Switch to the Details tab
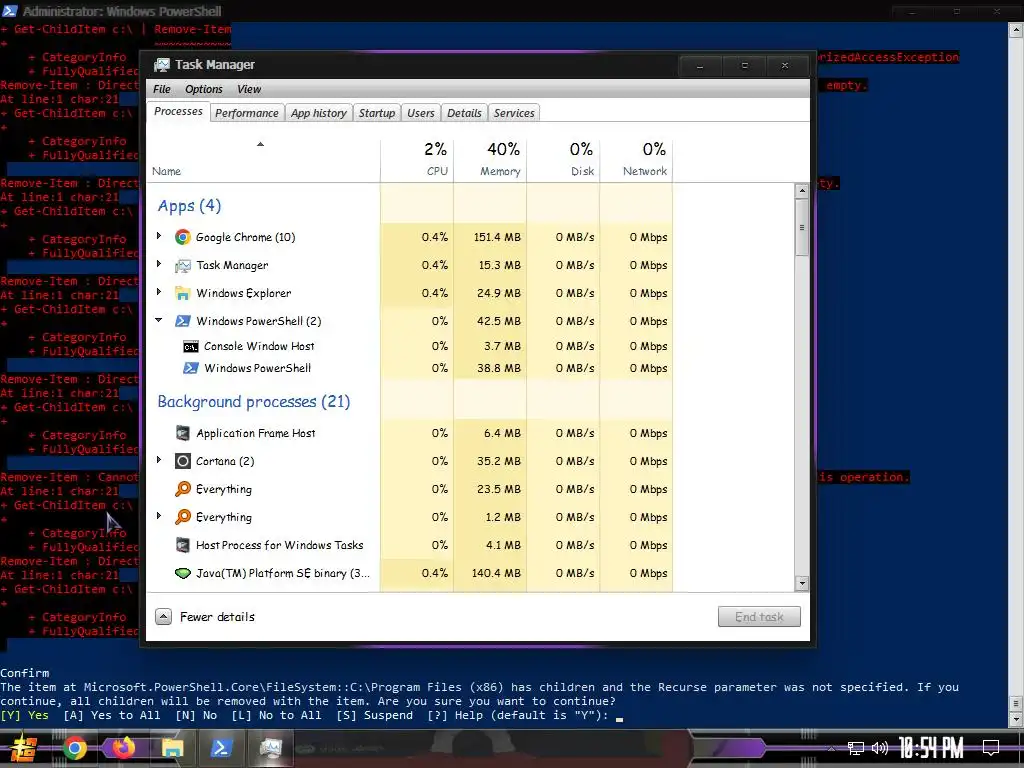 pyautogui.click(x=464, y=113)
